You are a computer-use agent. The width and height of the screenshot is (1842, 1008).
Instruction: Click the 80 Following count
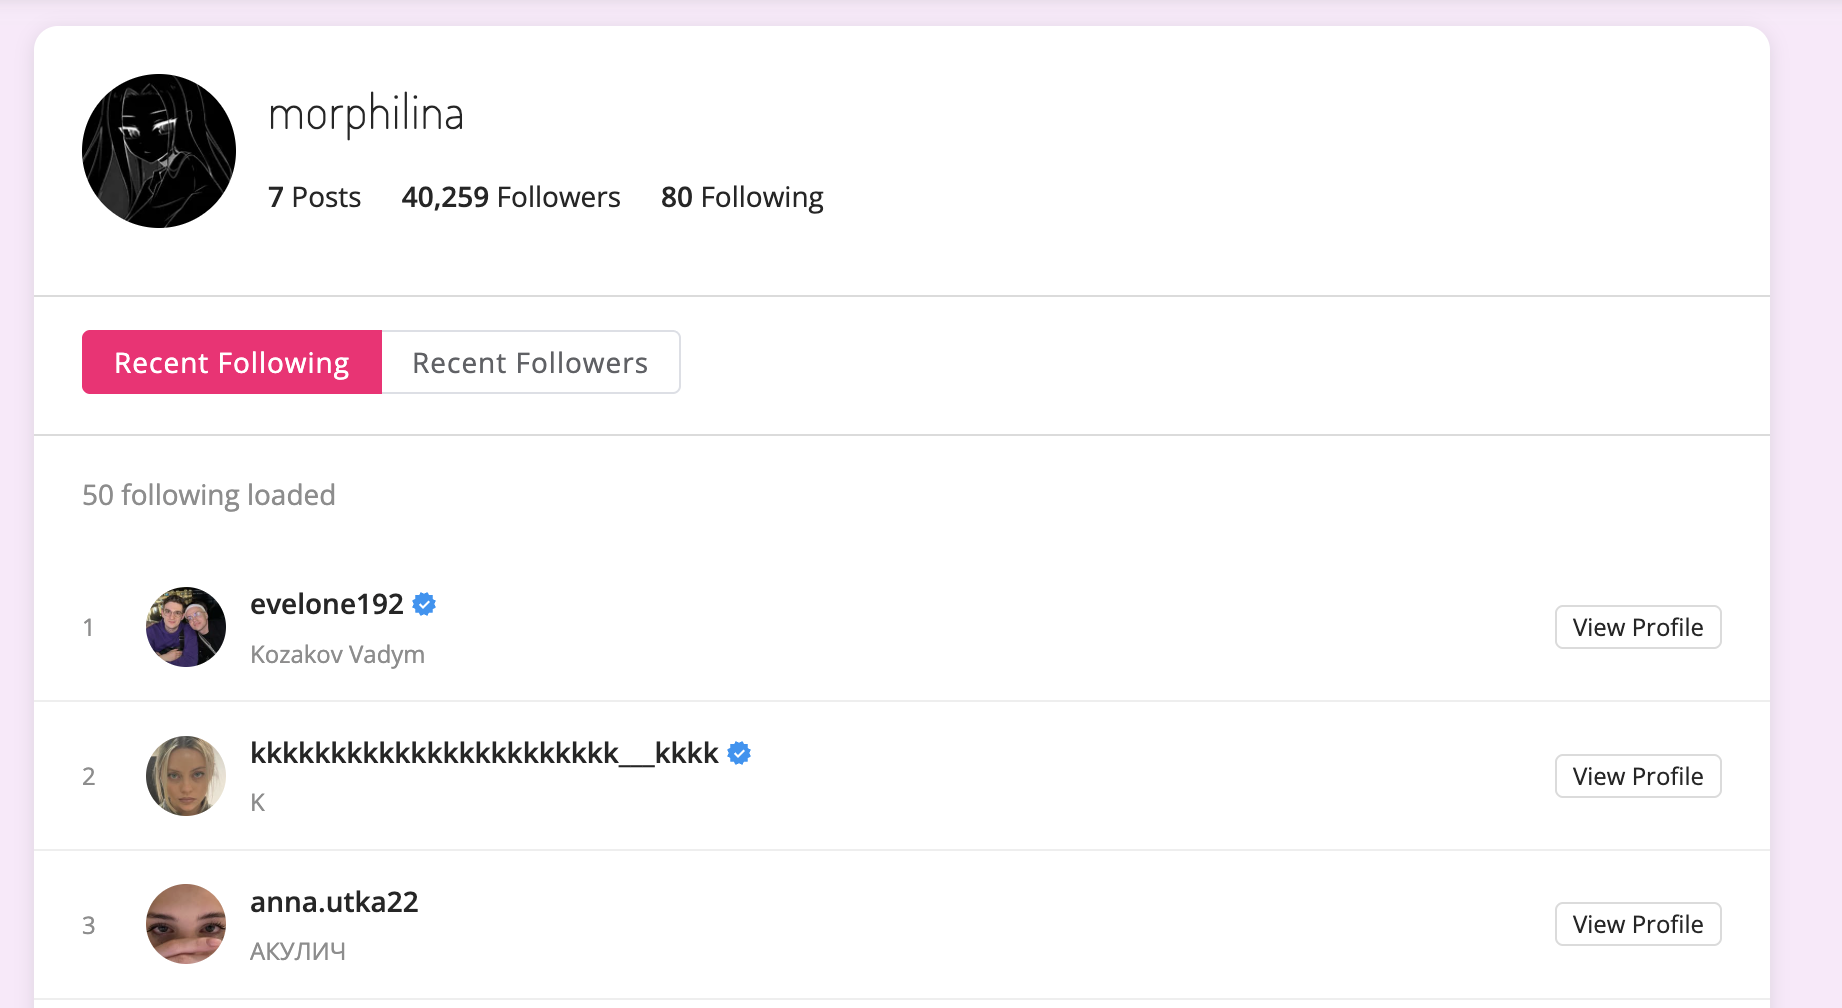[x=742, y=197]
